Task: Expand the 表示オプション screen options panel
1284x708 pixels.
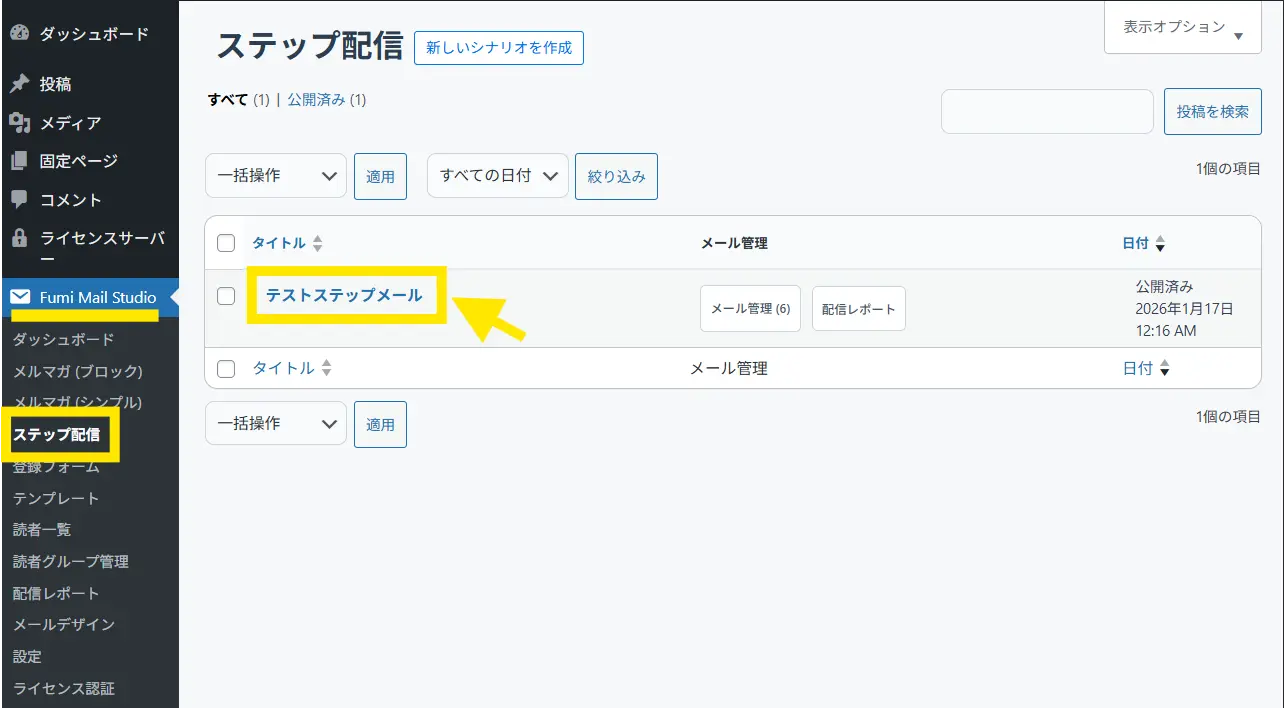Action: tap(1183, 28)
